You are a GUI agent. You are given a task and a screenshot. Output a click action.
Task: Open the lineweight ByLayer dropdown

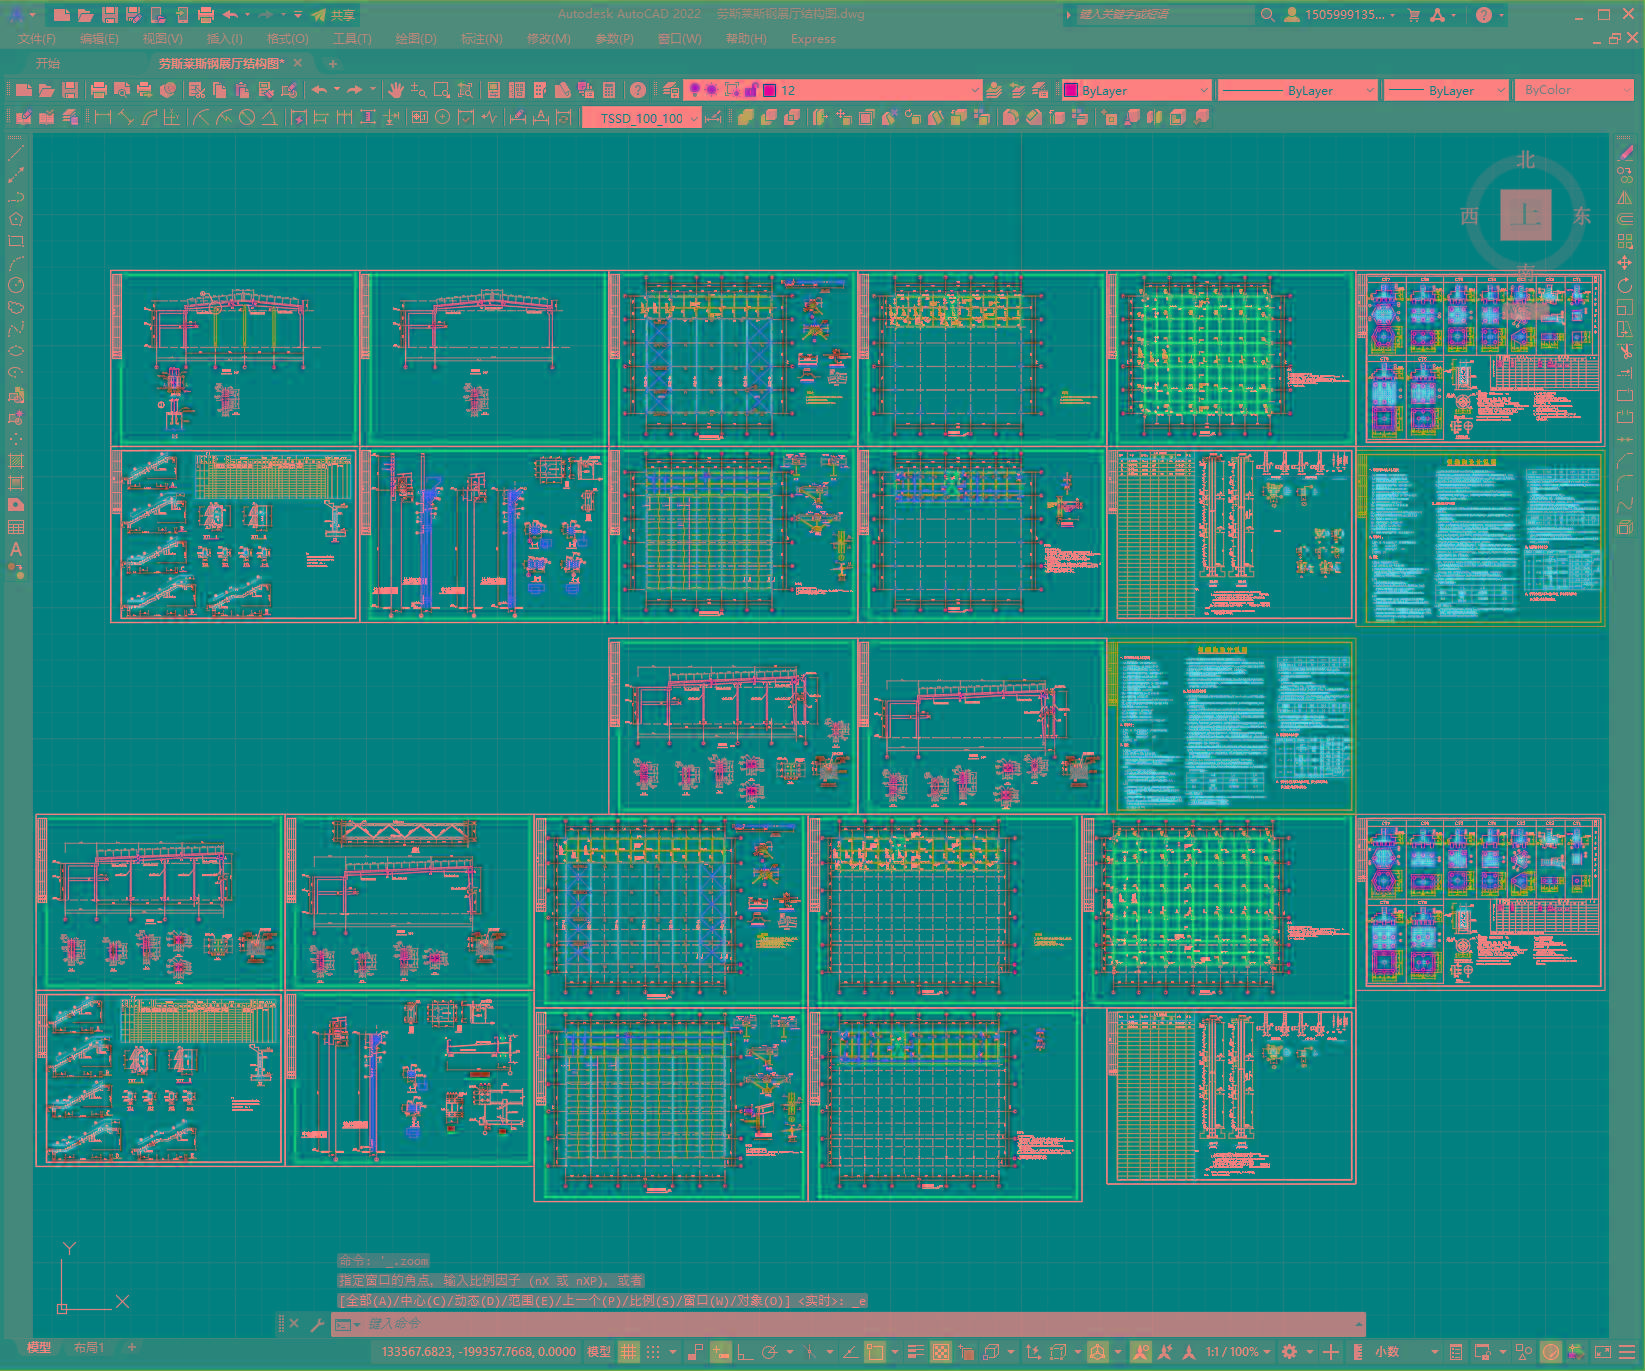[x=1445, y=90]
